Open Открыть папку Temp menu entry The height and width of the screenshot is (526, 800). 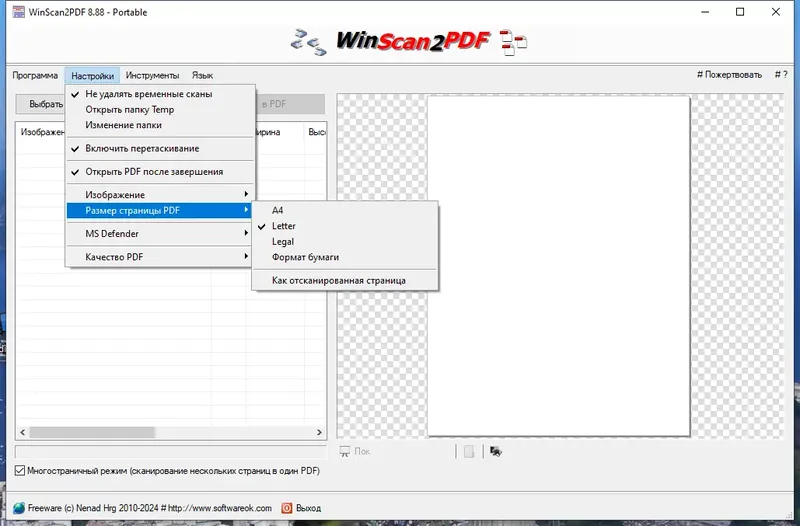[160, 110]
